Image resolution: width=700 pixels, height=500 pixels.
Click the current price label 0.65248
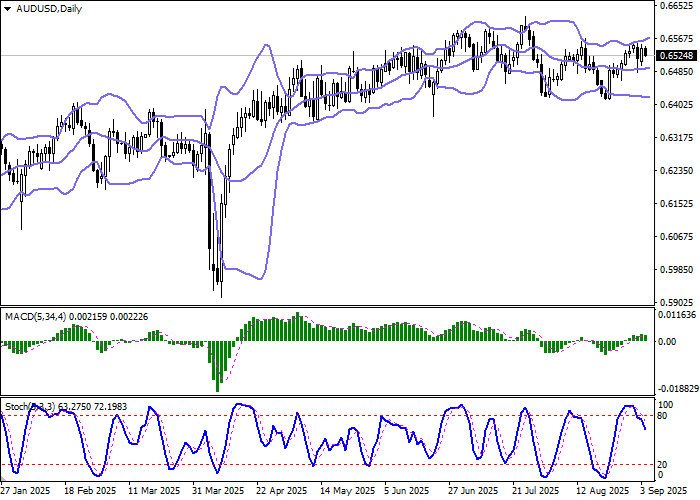coord(676,56)
